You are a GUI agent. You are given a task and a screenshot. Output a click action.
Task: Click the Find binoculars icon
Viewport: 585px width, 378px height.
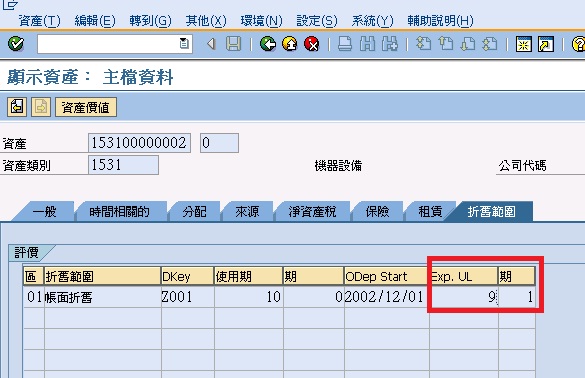point(367,44)
